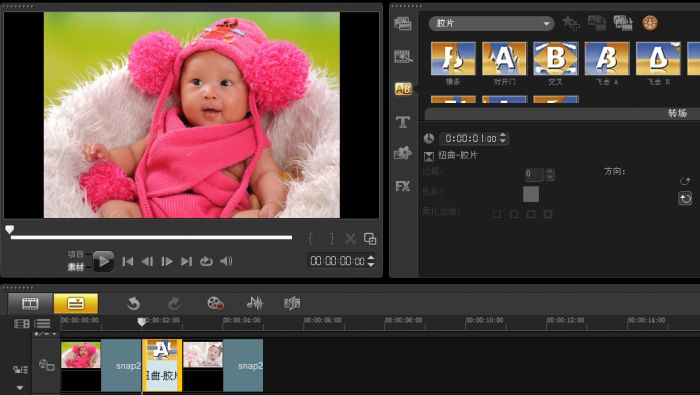Jump to the start (Home)
Screen dimensions: 700x395
128,262
